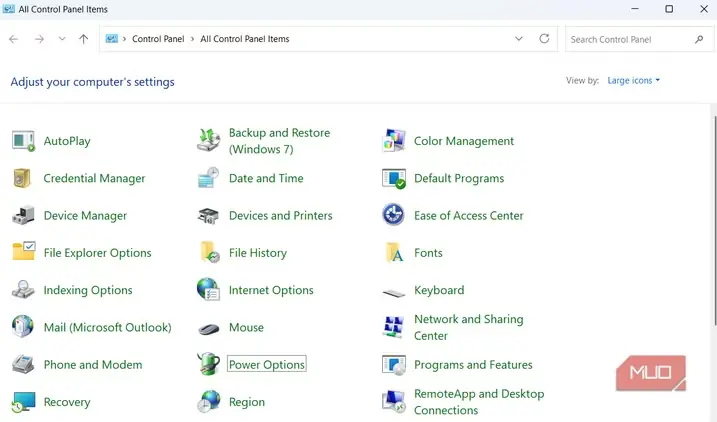Refresh the Control Panel view

[544, 38]
